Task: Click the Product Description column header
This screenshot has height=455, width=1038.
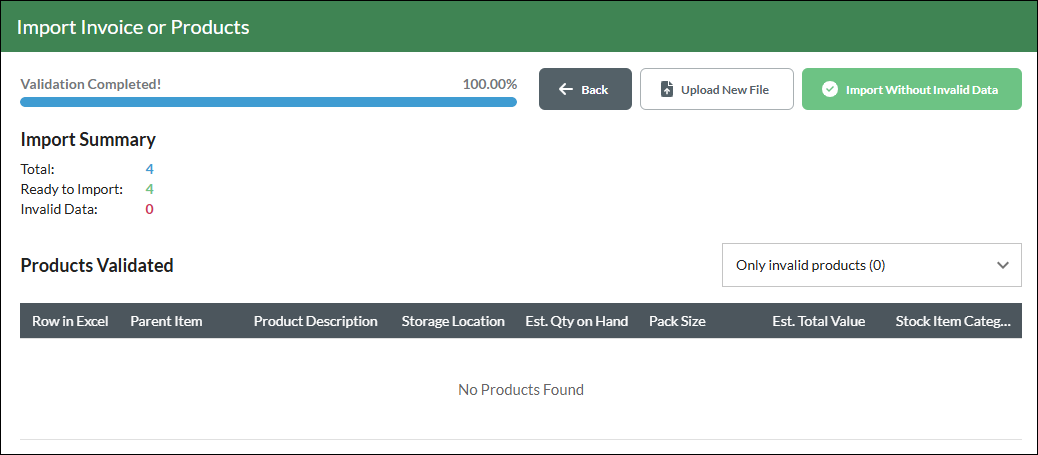Action: pyautogui.click(x=316, y=321)
